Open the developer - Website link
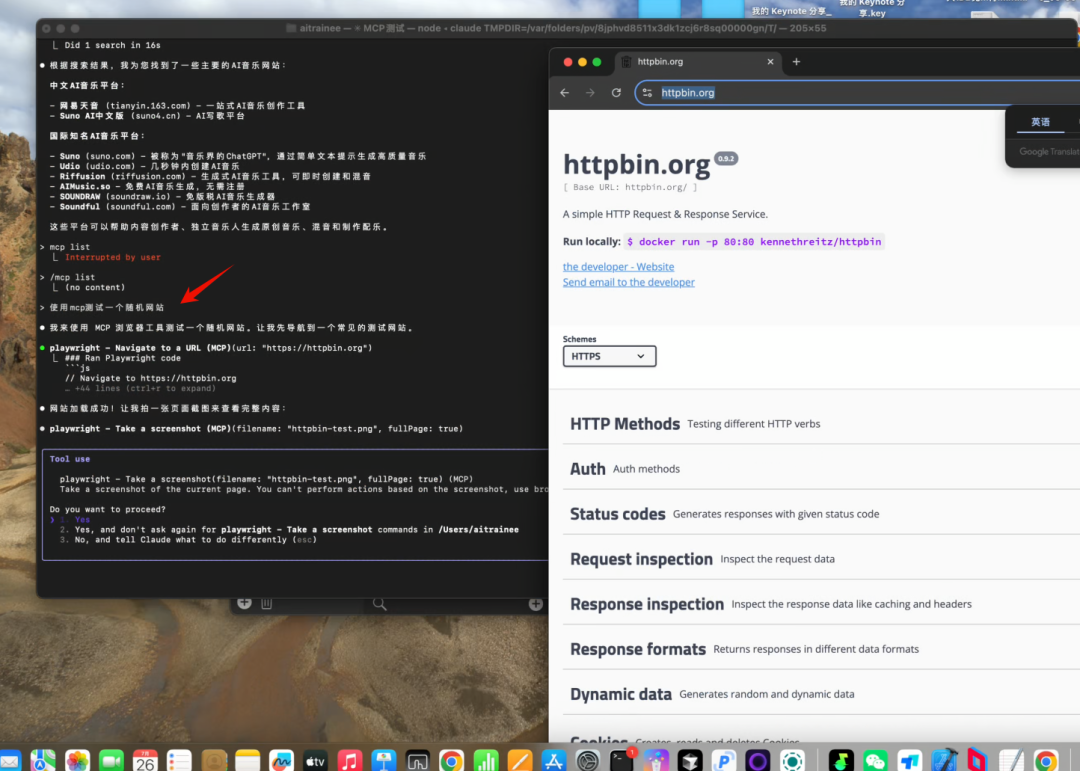The image size is (1080, 771). 619,267
